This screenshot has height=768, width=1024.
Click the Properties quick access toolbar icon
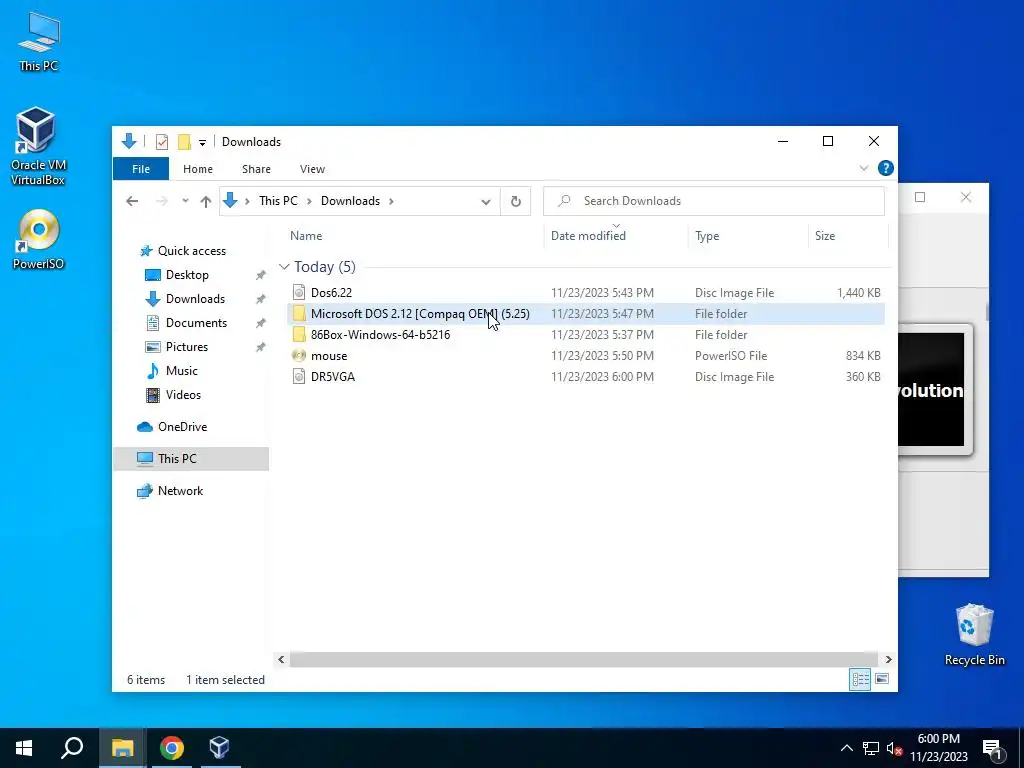tap(162, 142)
